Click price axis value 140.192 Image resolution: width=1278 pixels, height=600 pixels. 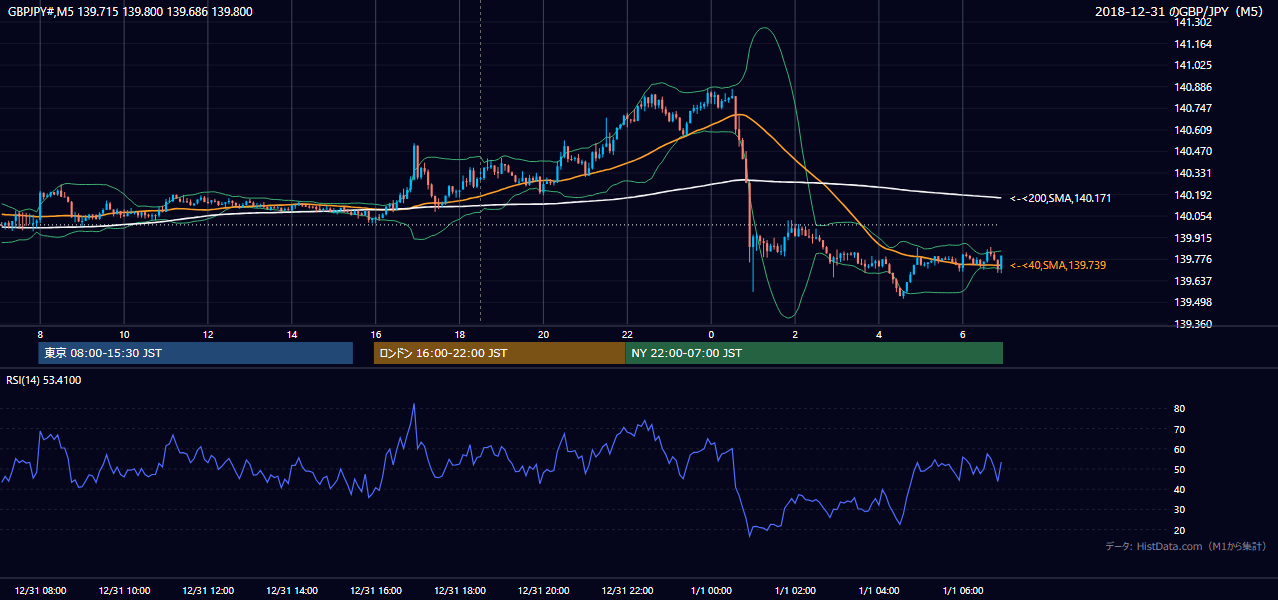1193,195
